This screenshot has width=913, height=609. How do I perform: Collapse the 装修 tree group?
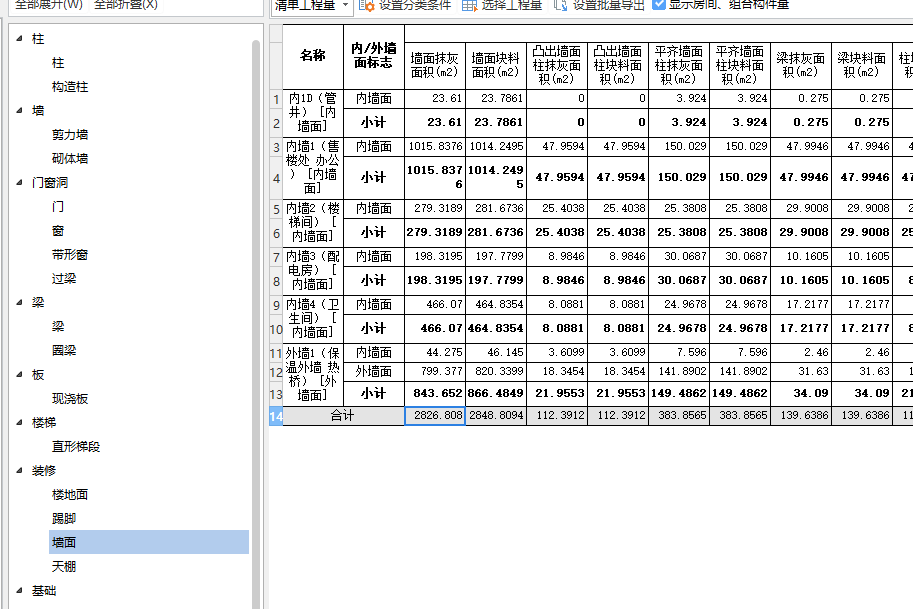19,470
